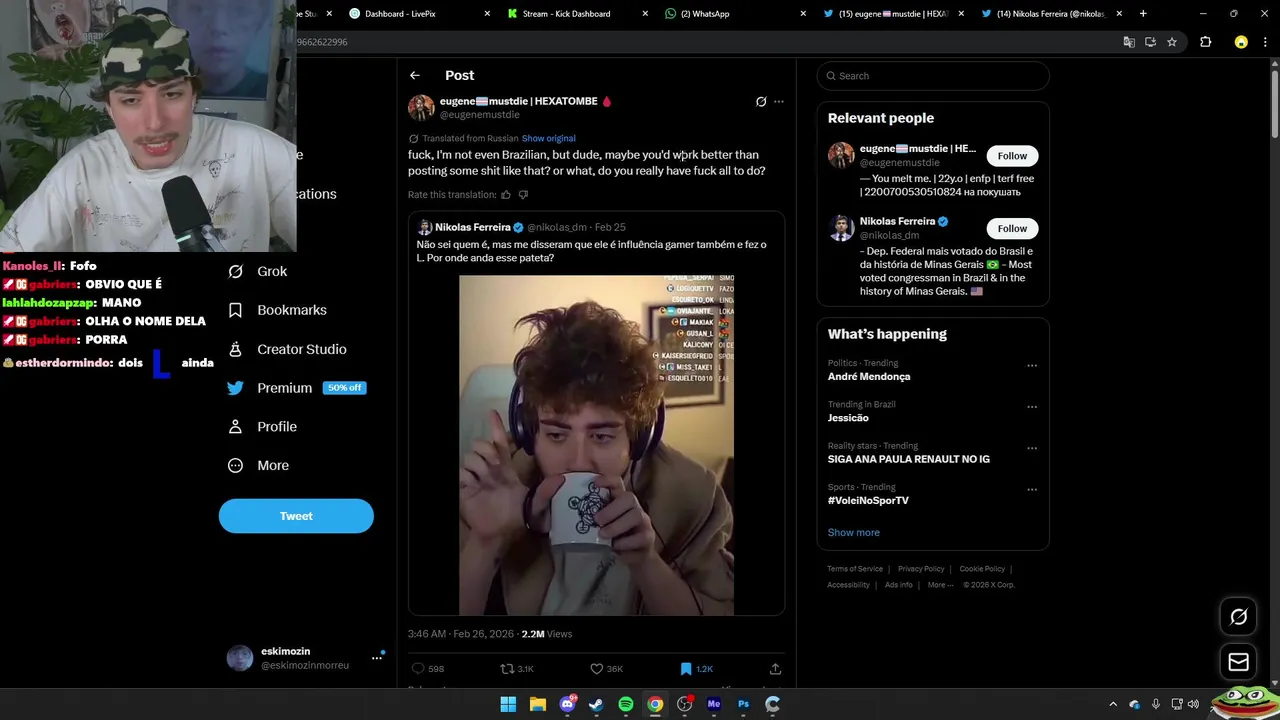Open Accessibility footer link
Image resolution: width=1280 pixels, height=720 pixels.
tap(848, 585)
